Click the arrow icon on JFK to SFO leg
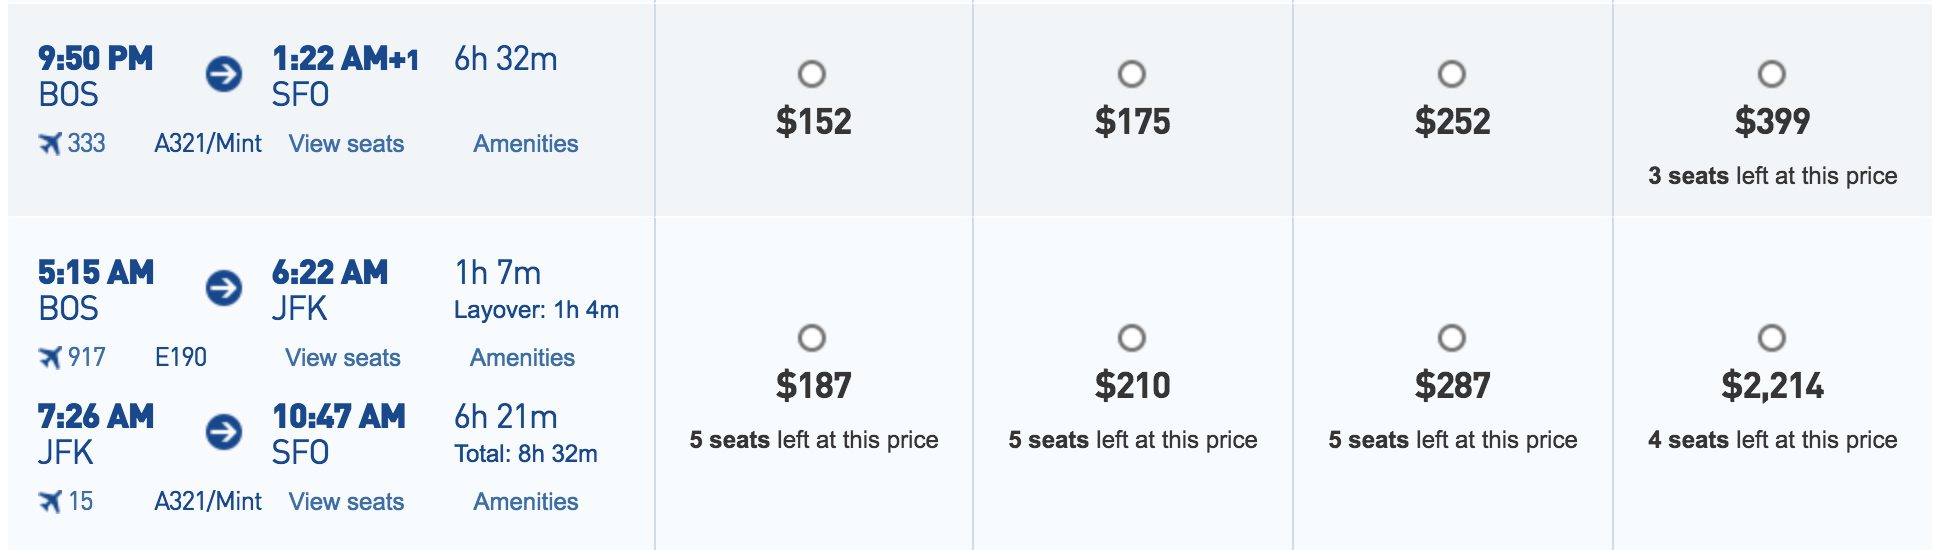This screenshot has height=550, width=1938. (224, 432)
